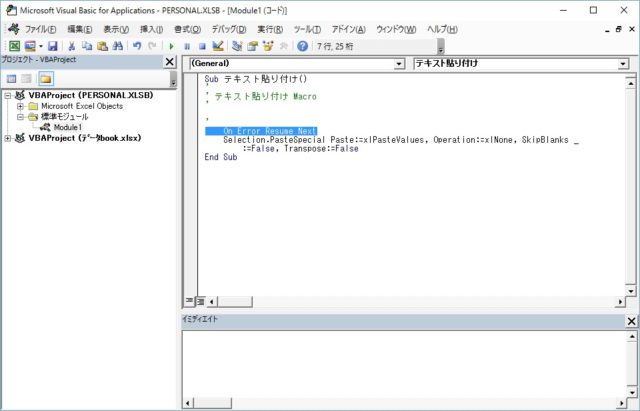The height and width of the screenshot is (411, 640).
Task: Click the code pane horizontal scrollbar thumb
Action: (235, 302)
